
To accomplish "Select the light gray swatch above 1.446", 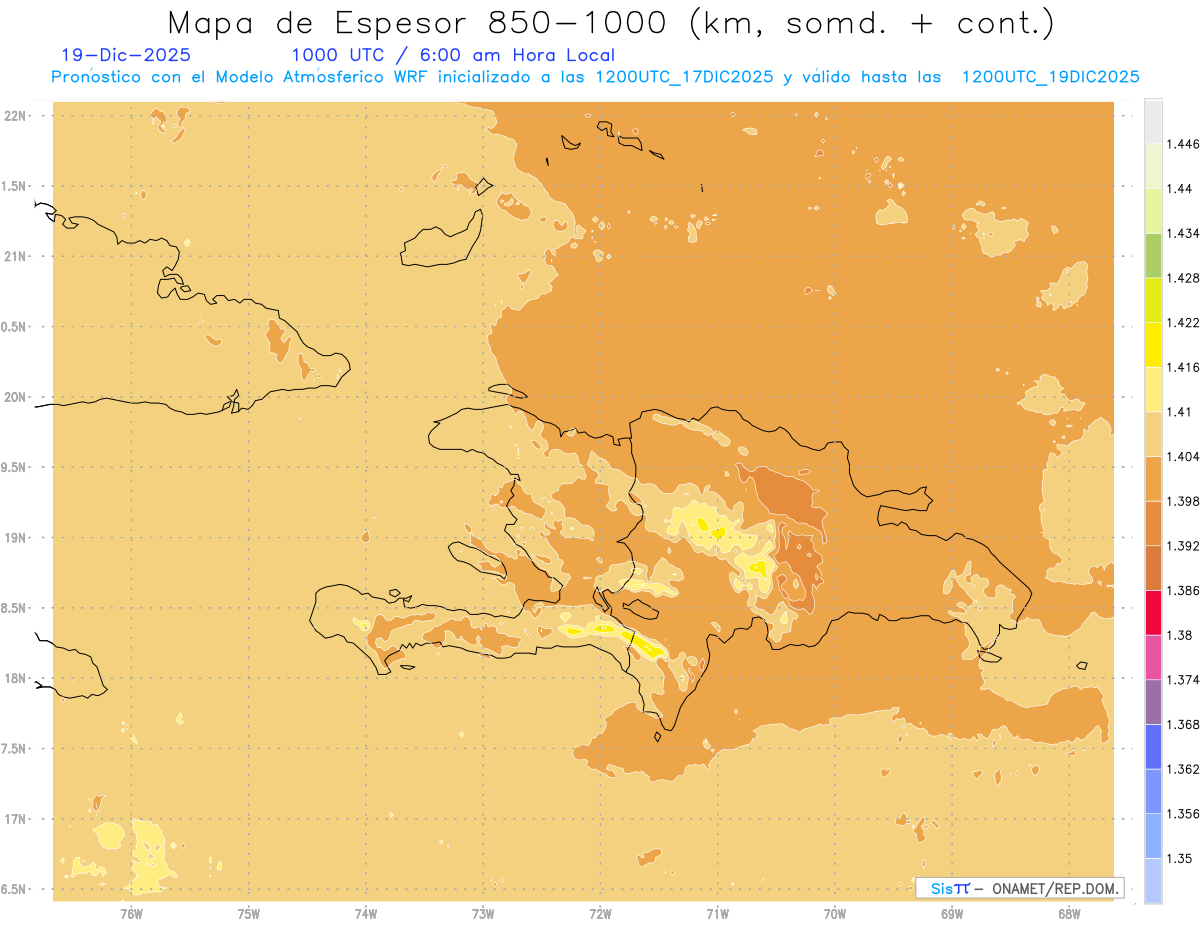I will 1153,122.
